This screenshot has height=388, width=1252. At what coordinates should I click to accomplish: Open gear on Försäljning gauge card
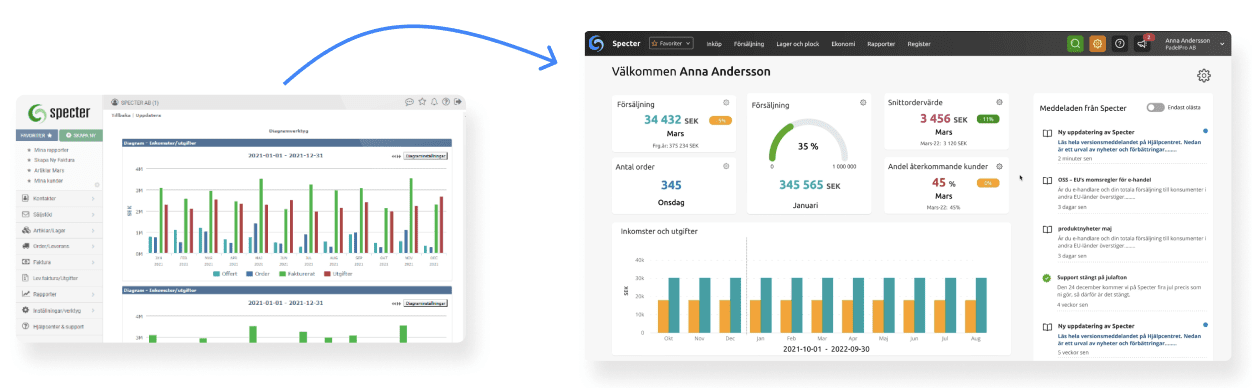click(863, 103)
